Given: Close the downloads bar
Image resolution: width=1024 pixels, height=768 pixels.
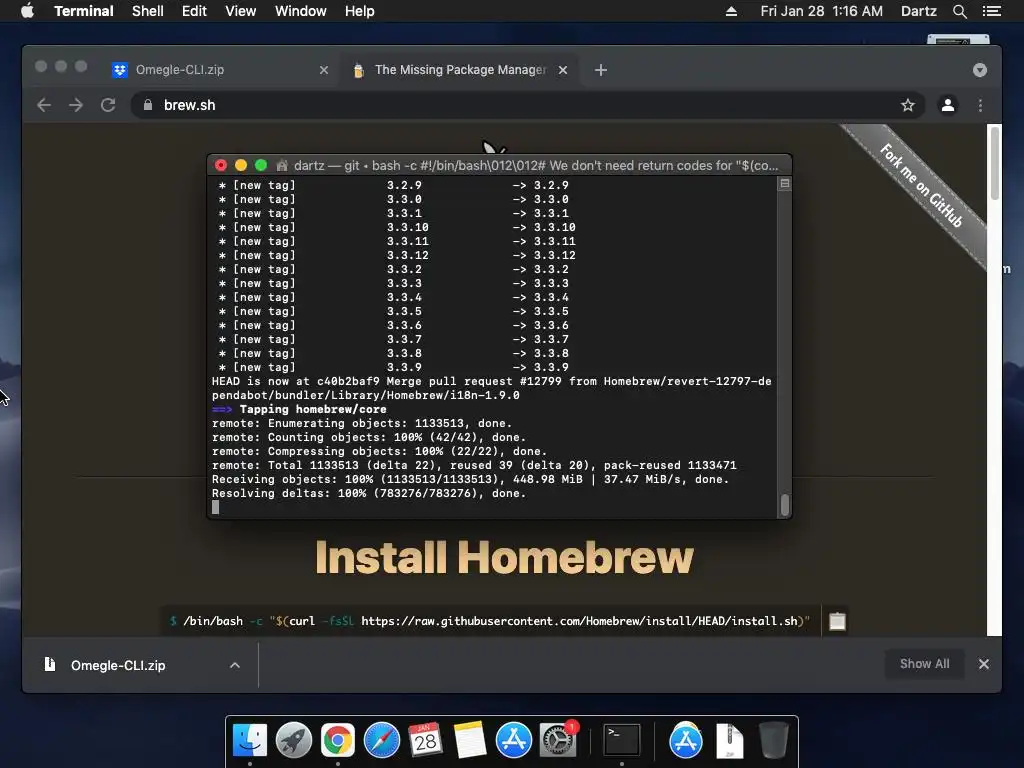Looking at the screenshot, I should (984, 664).
